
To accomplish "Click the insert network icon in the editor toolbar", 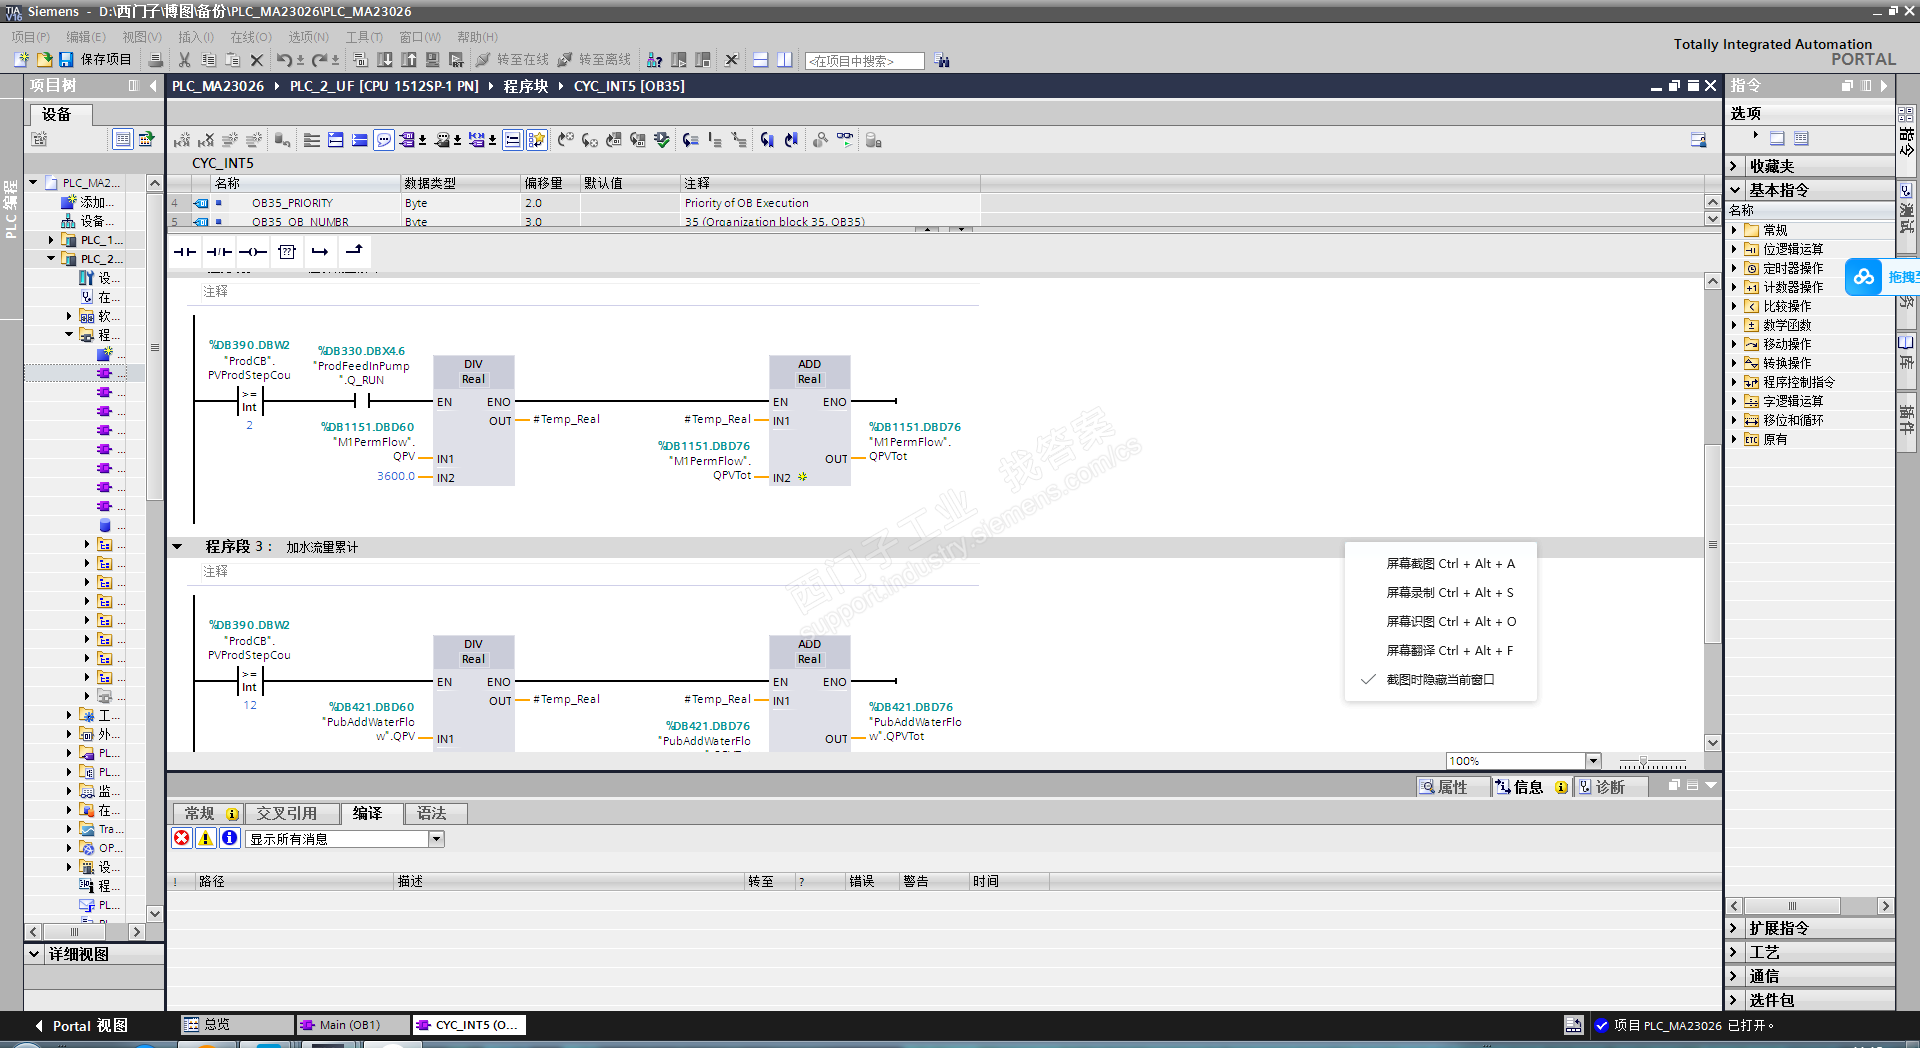I will [182, 140].
